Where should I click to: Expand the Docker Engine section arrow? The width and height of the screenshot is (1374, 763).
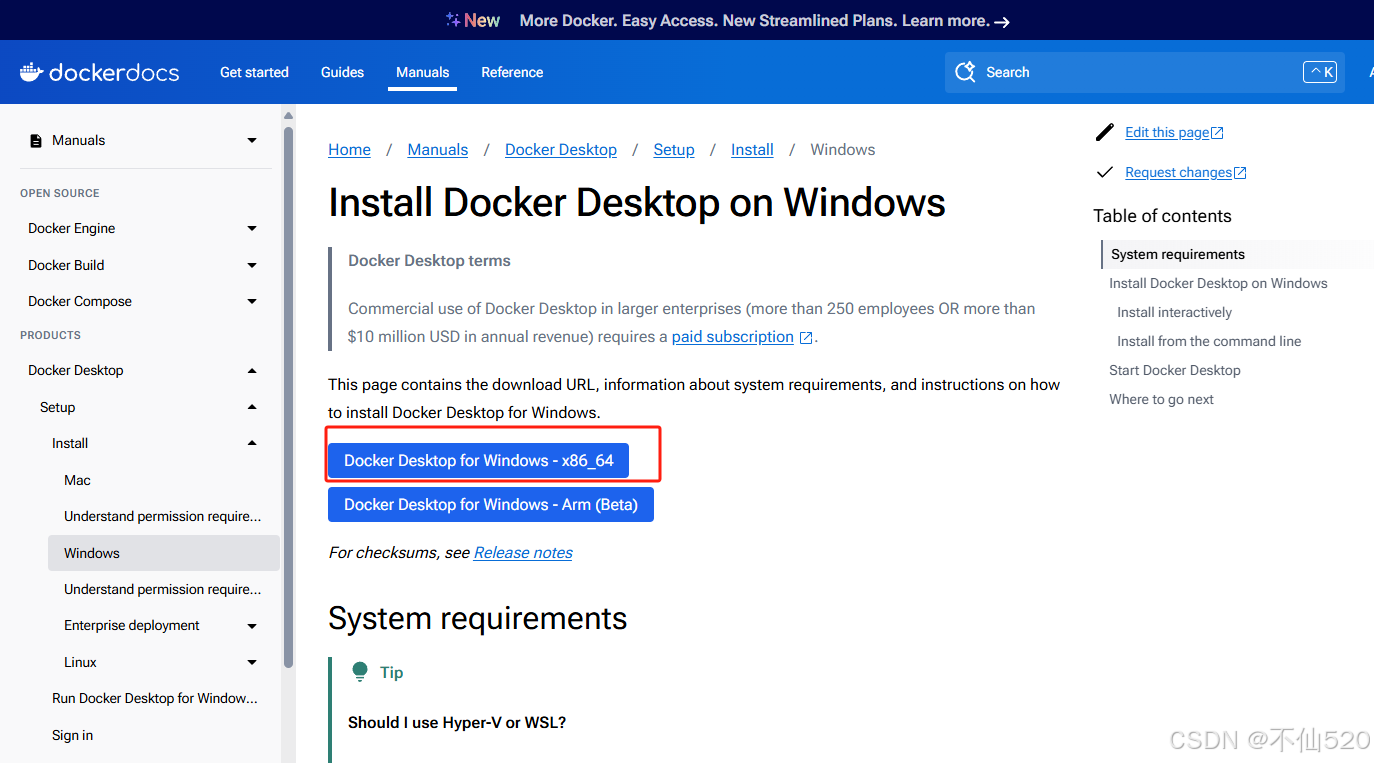(x=252, y=229)
